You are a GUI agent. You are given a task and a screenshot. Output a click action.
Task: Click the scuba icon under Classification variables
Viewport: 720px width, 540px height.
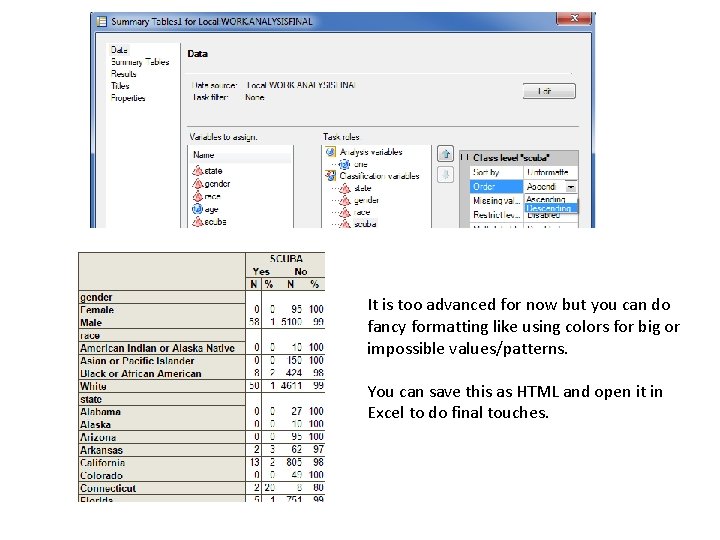click(345, 224)
